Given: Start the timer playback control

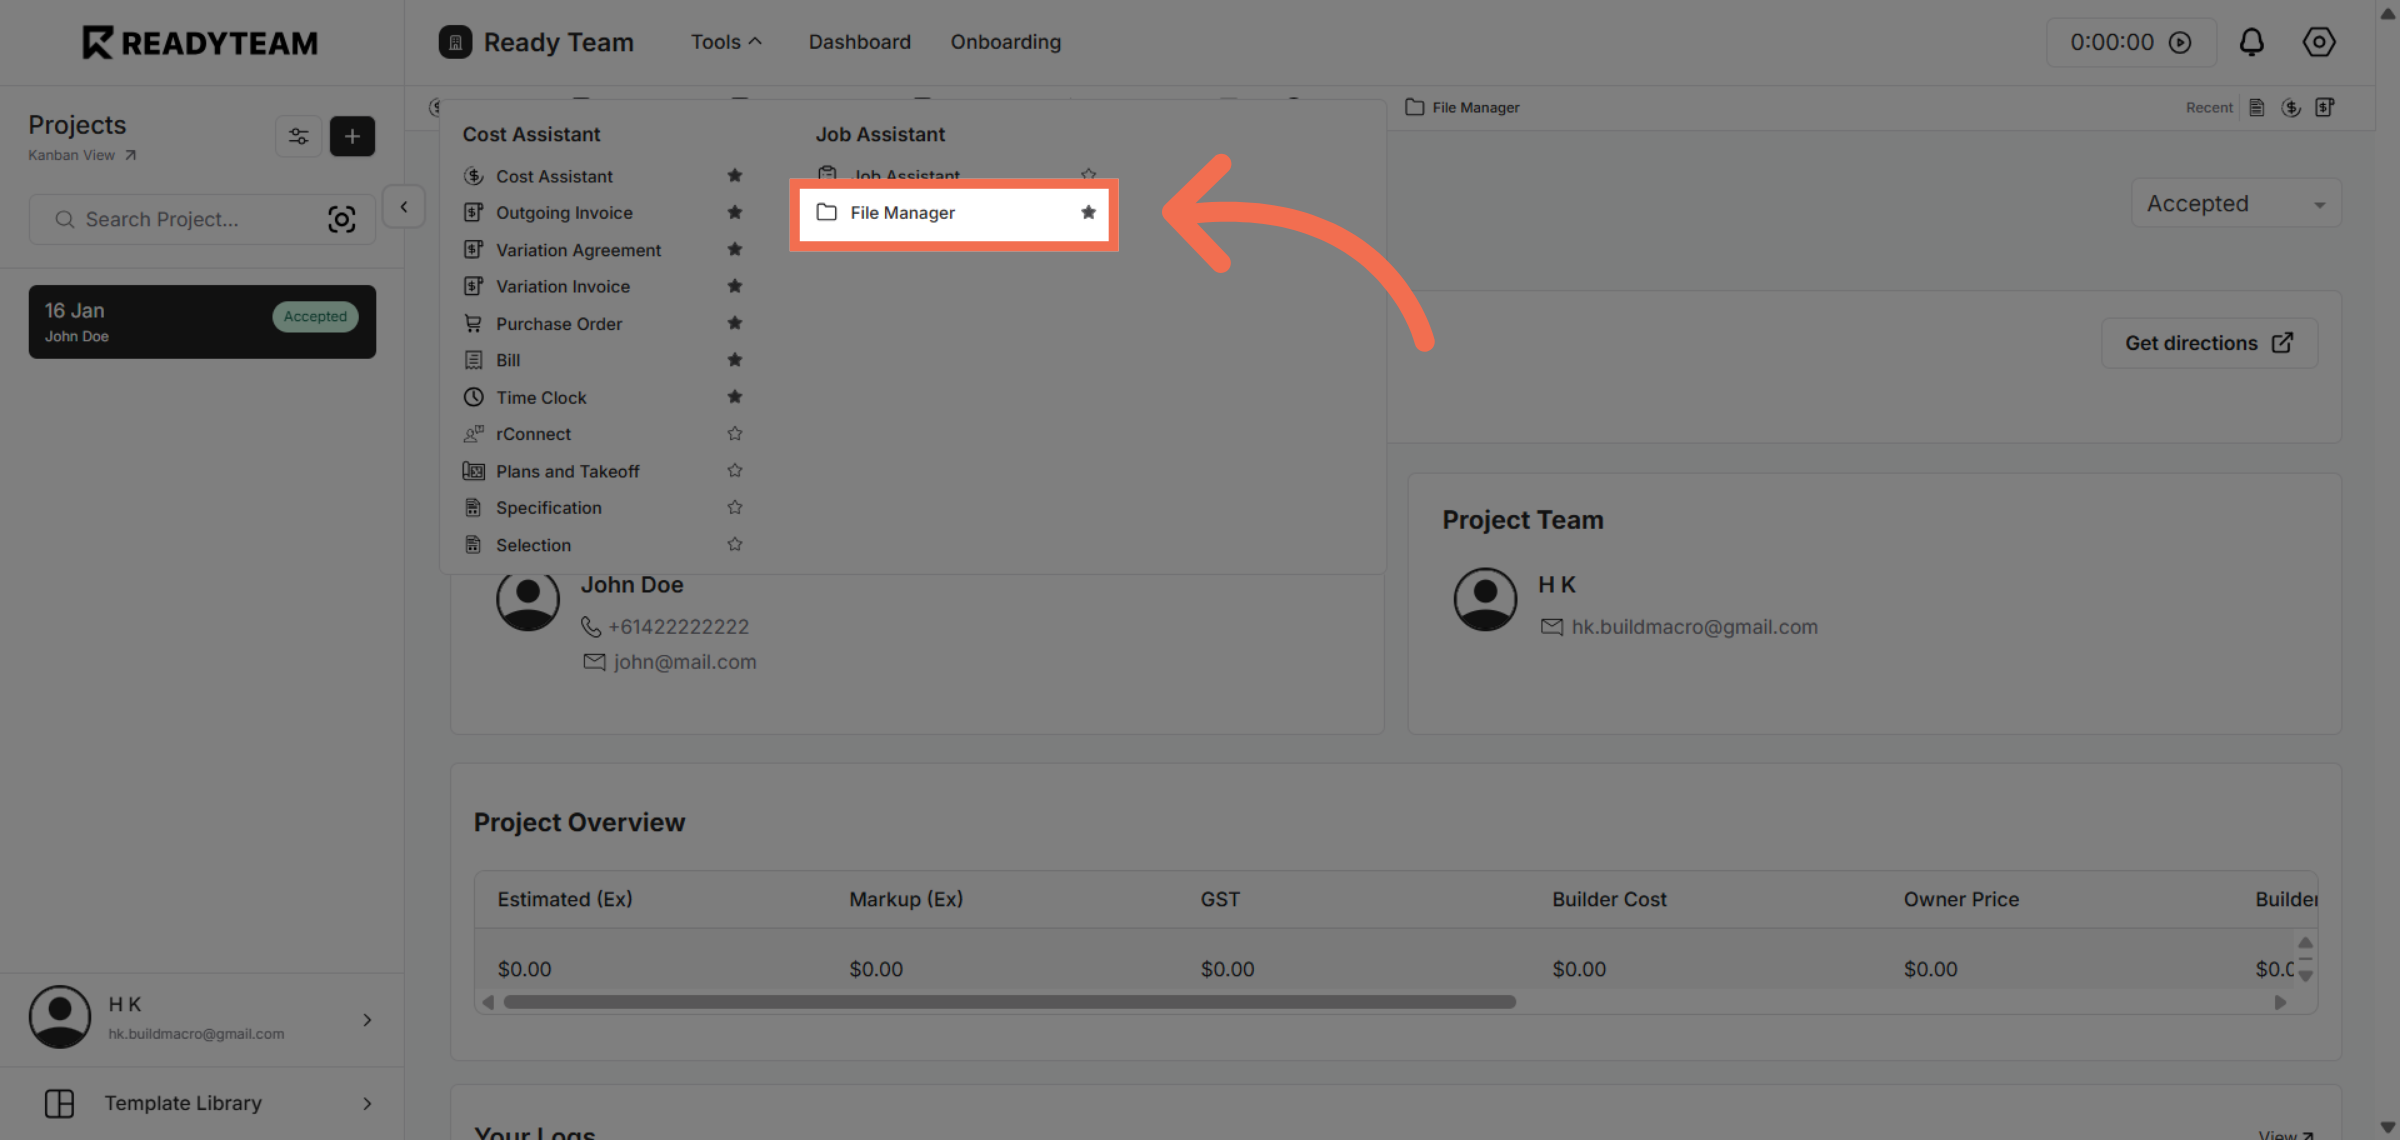Looking at the screenshot, I should pos(2180,42).
